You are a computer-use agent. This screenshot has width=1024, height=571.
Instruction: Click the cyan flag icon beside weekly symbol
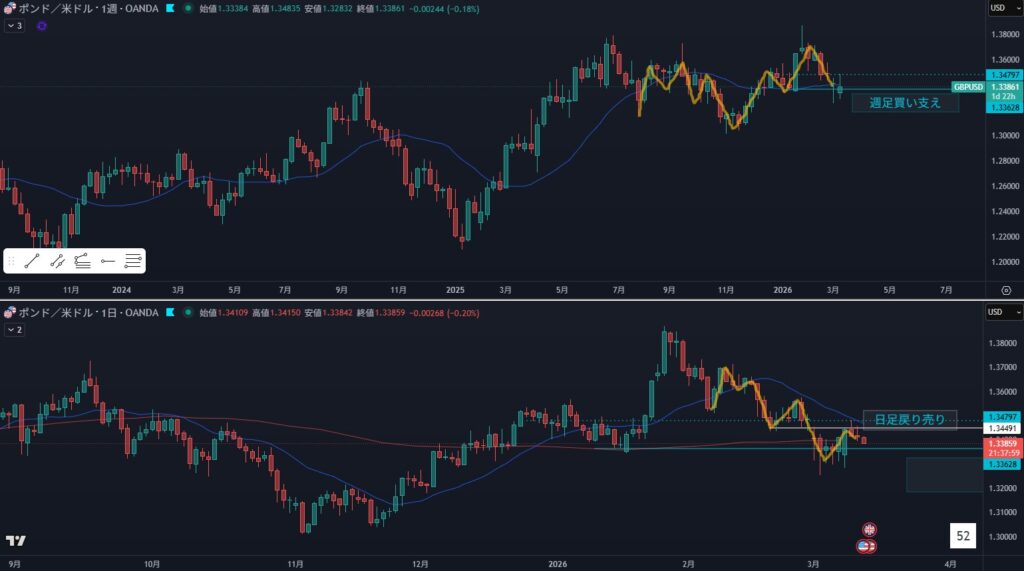coord(169,8)
